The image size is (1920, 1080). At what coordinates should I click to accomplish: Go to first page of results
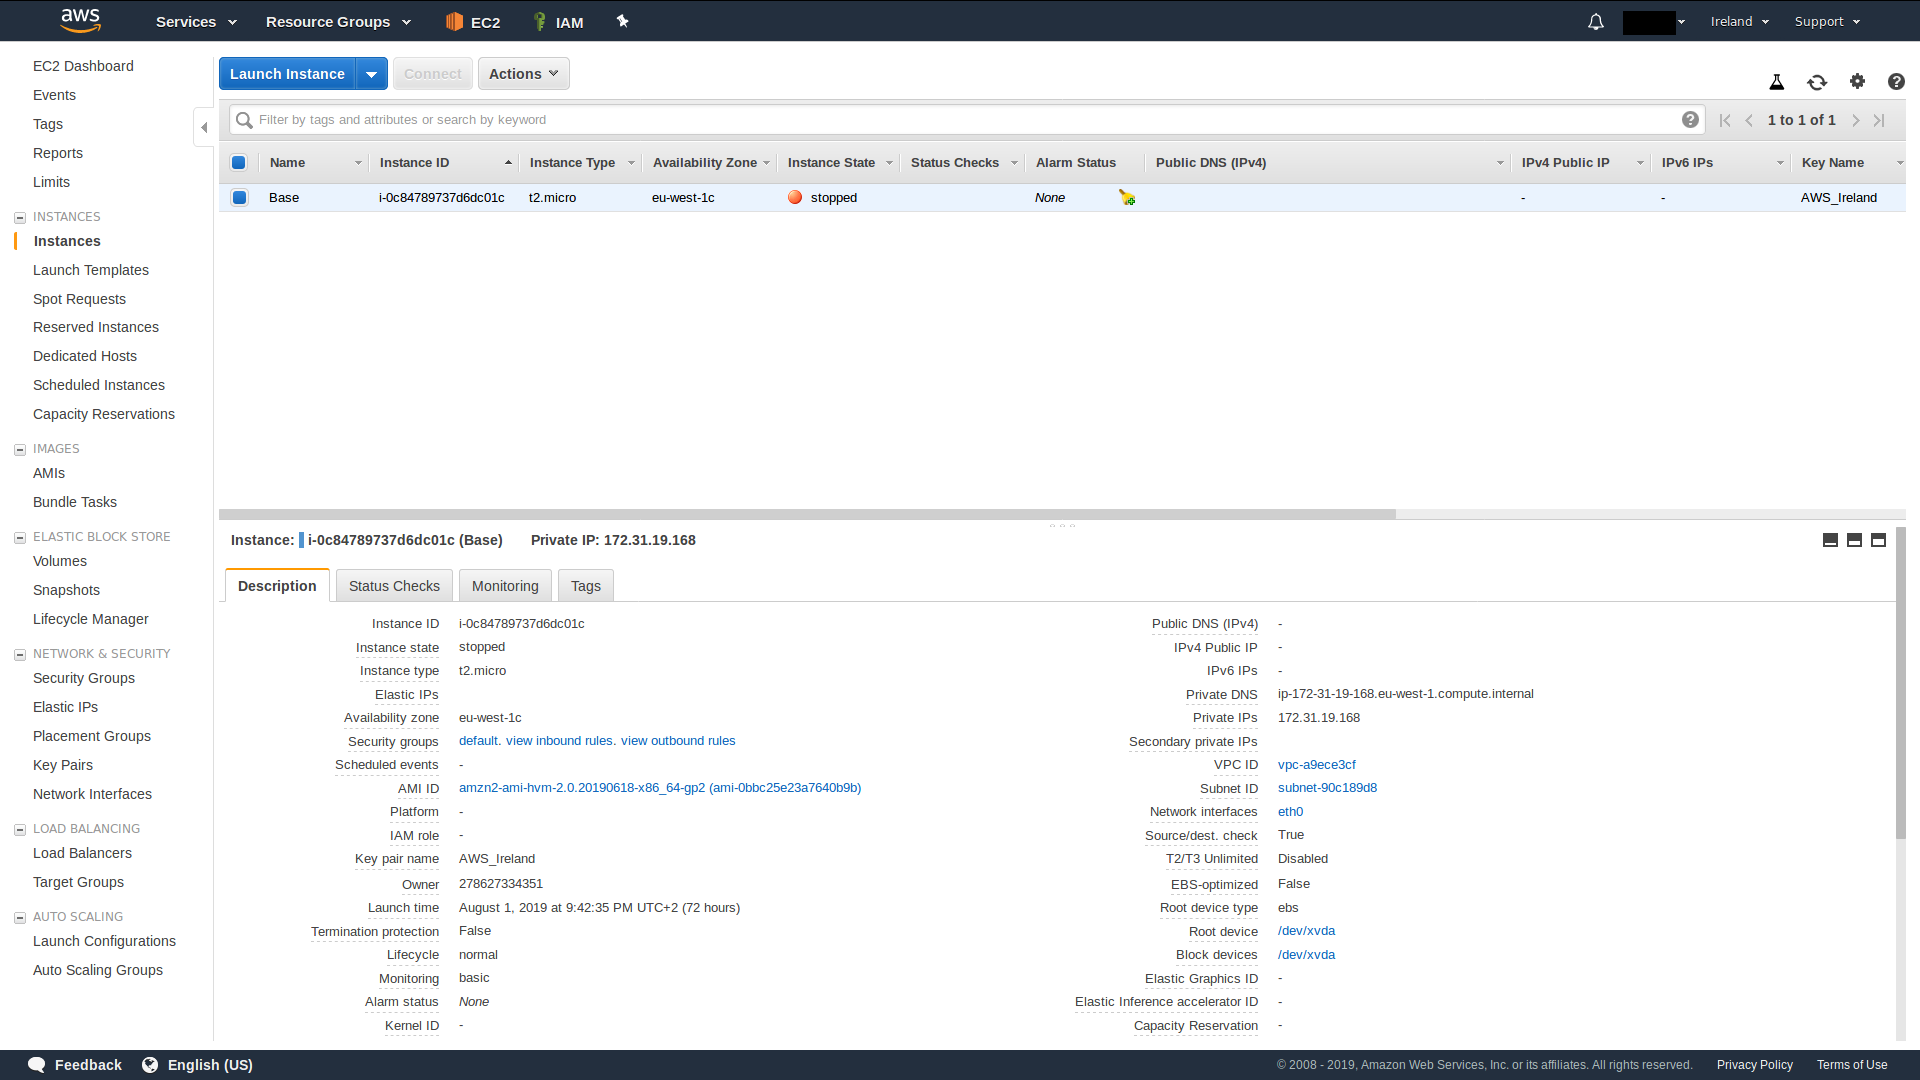pyautogui.click(x=1725, y=120)
